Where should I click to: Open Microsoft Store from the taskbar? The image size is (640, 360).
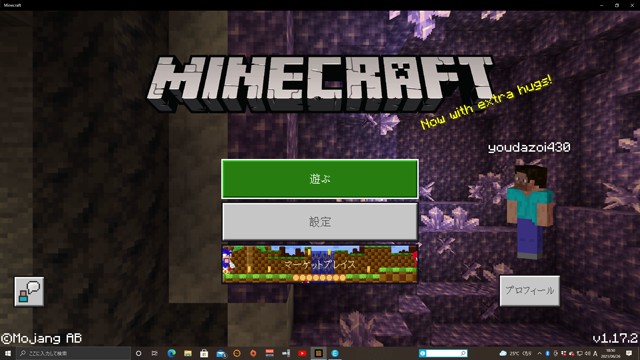coord(204,353)
